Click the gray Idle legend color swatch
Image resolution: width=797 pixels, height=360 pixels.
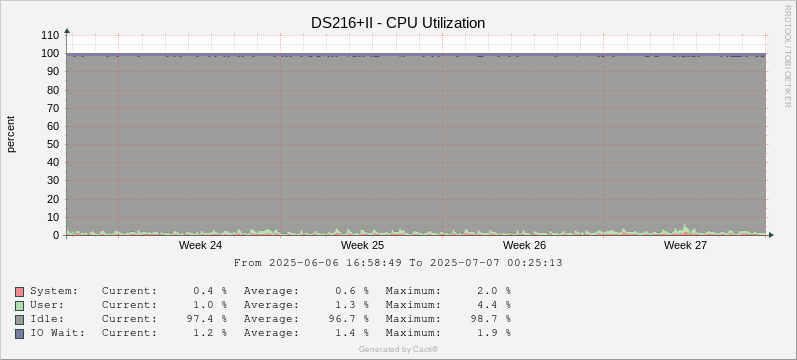(x=19, y=320)
